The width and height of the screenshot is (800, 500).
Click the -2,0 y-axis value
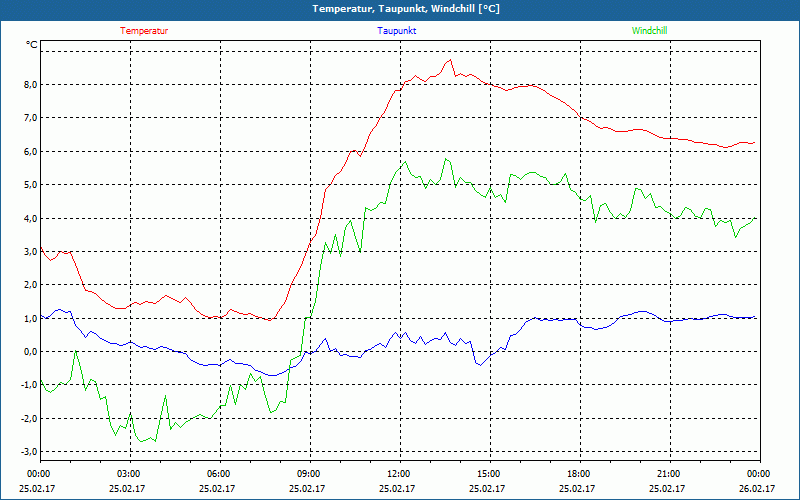point(29,418)
